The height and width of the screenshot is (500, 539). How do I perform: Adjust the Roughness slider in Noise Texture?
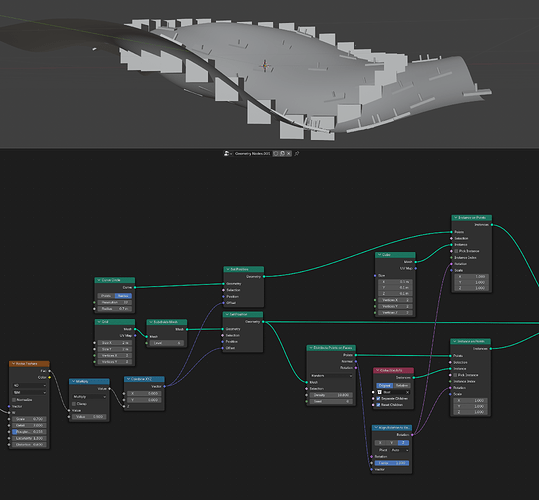tap(29, 432)
